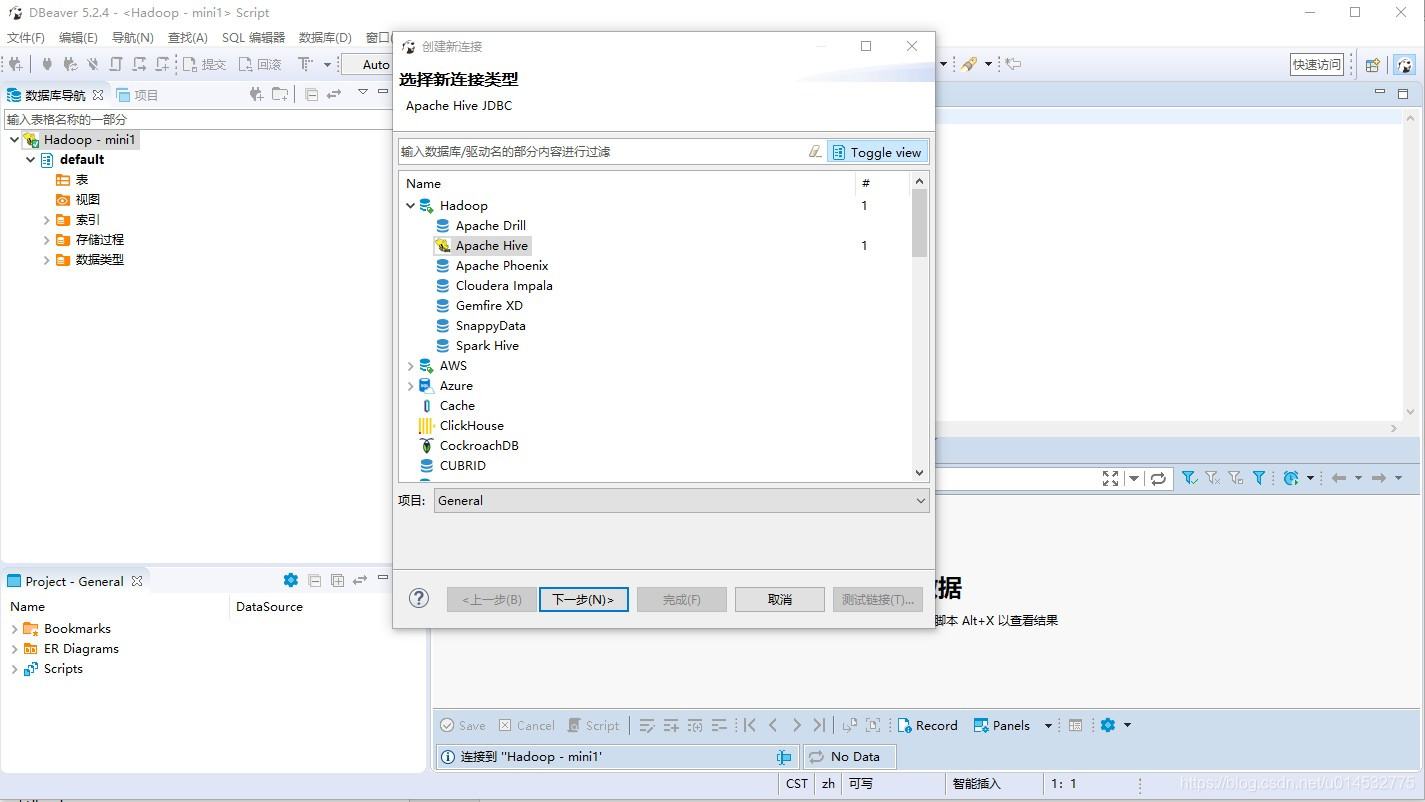Screen dimensions: 1425x802
Task: Switch to the 数据库导航 tab
Action: point(55,95)
